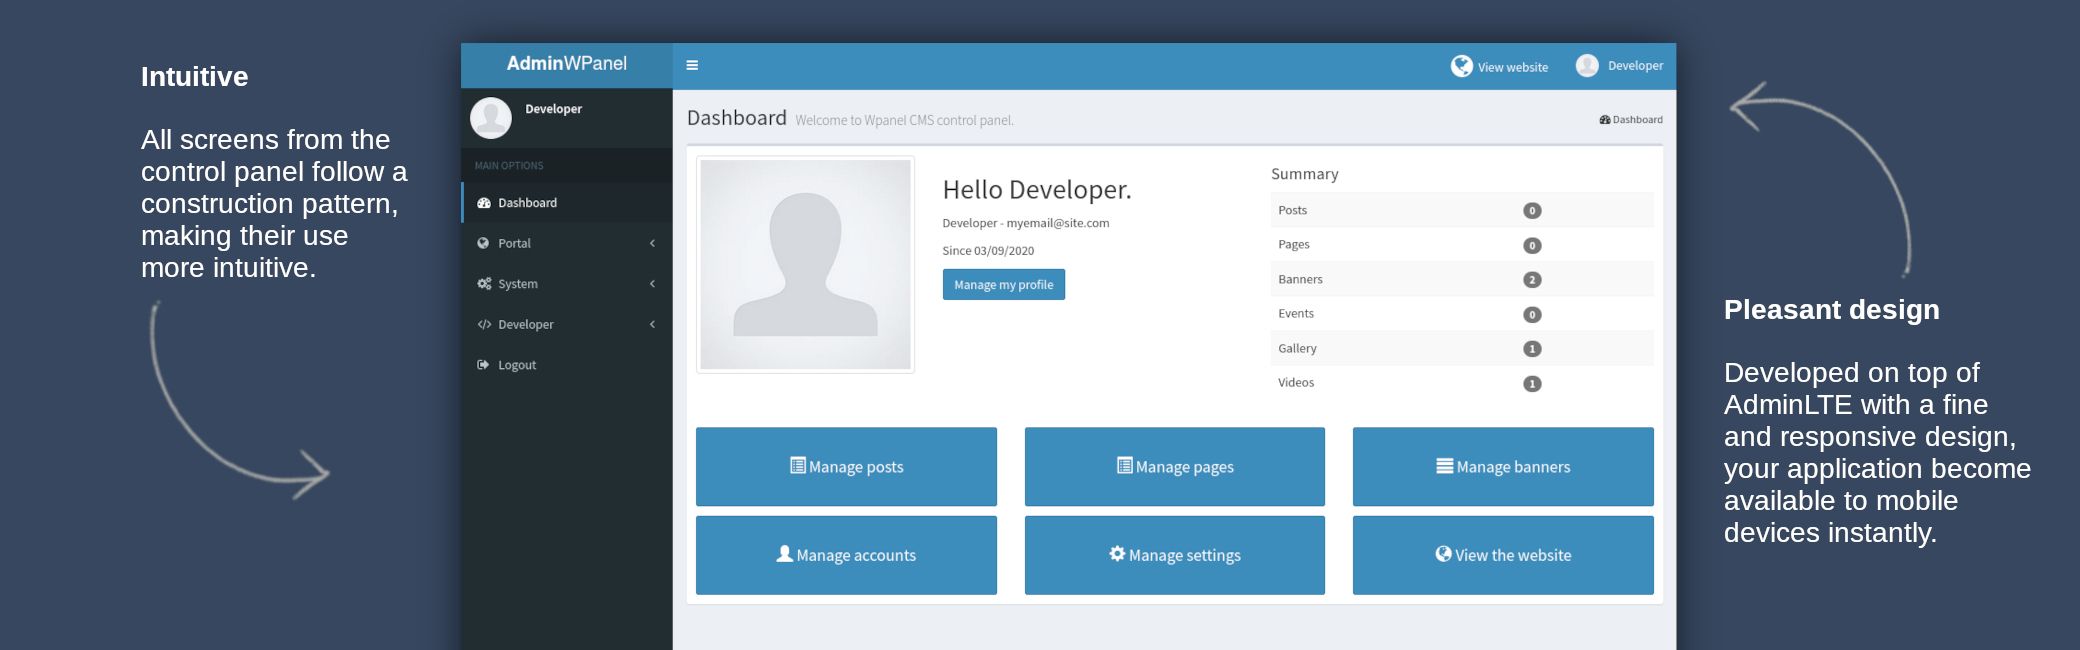Expand the Portal menu chevron
The height and width of the screenshot is (650, 2080).
point(652,244)
